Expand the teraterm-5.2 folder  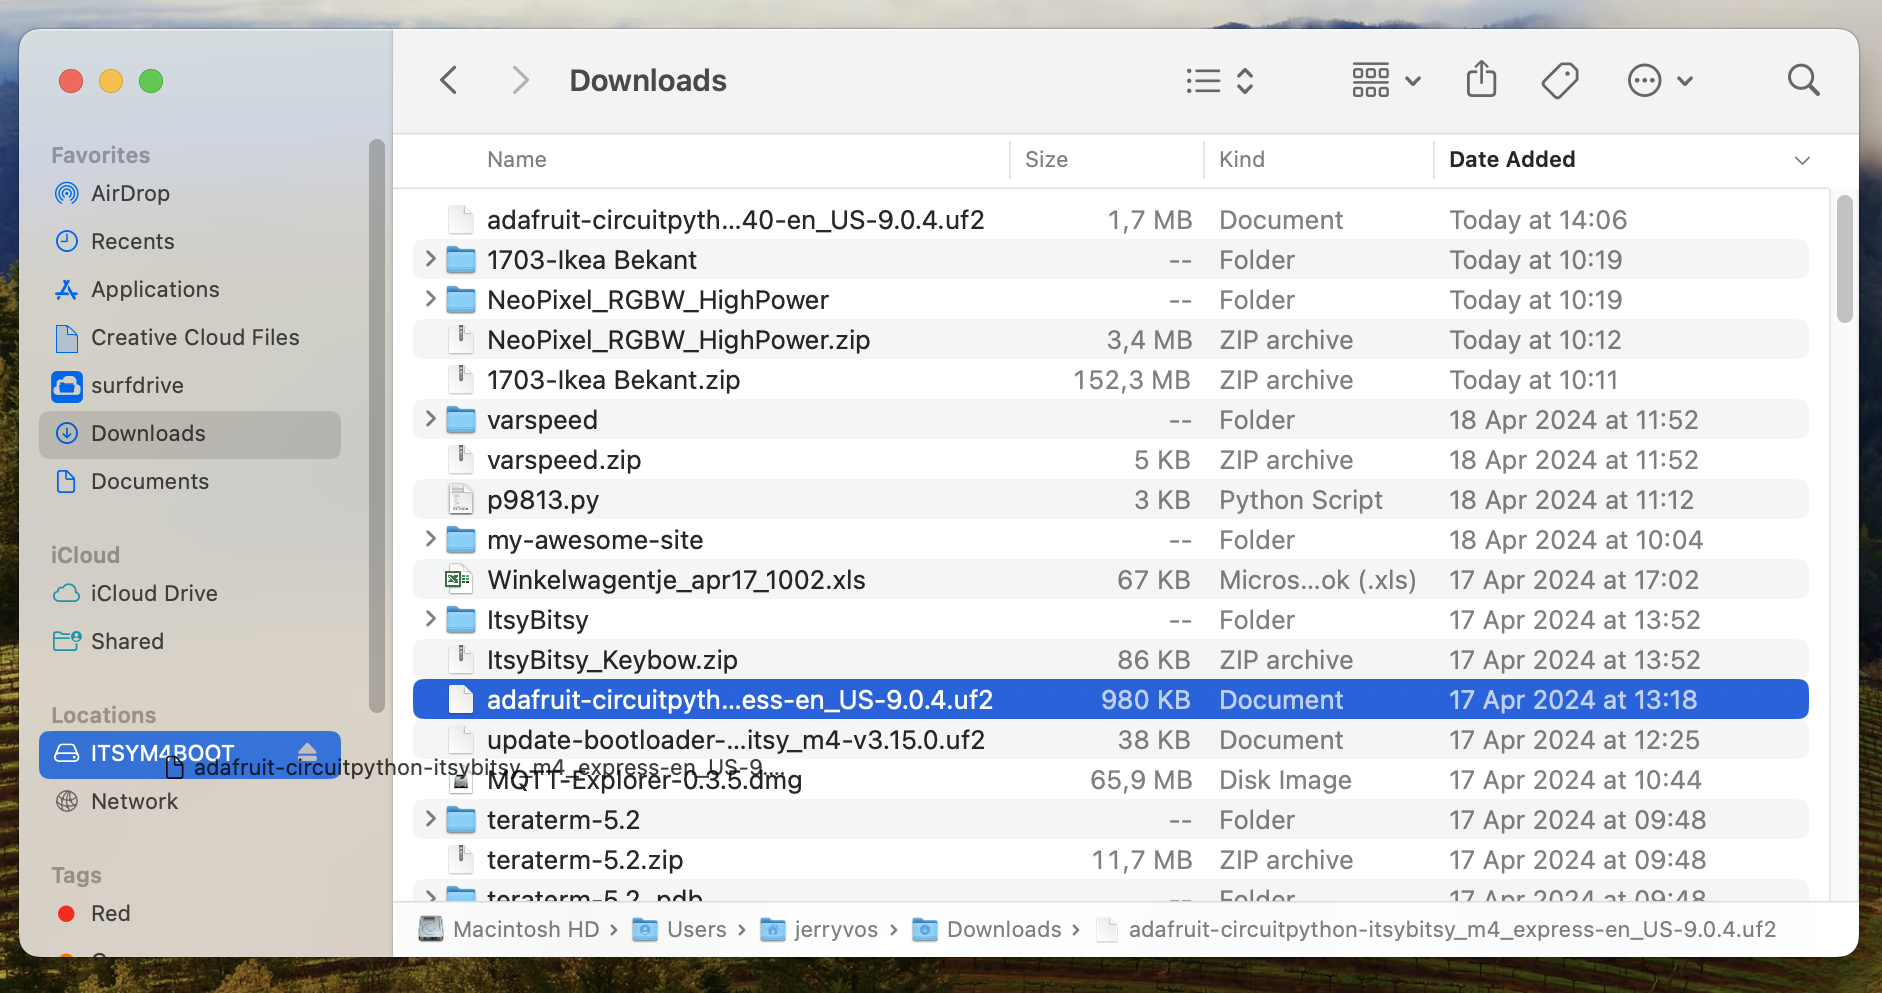(x=430, y=819)
